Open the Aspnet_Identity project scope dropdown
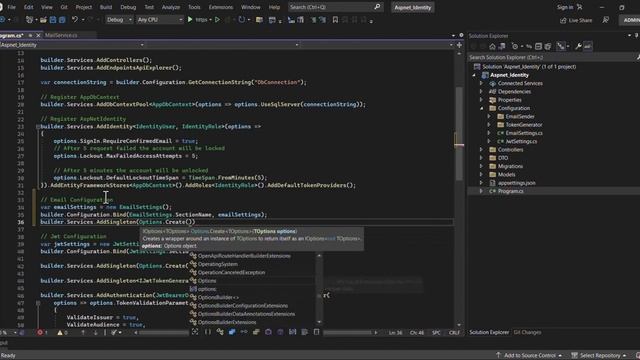 72,45
